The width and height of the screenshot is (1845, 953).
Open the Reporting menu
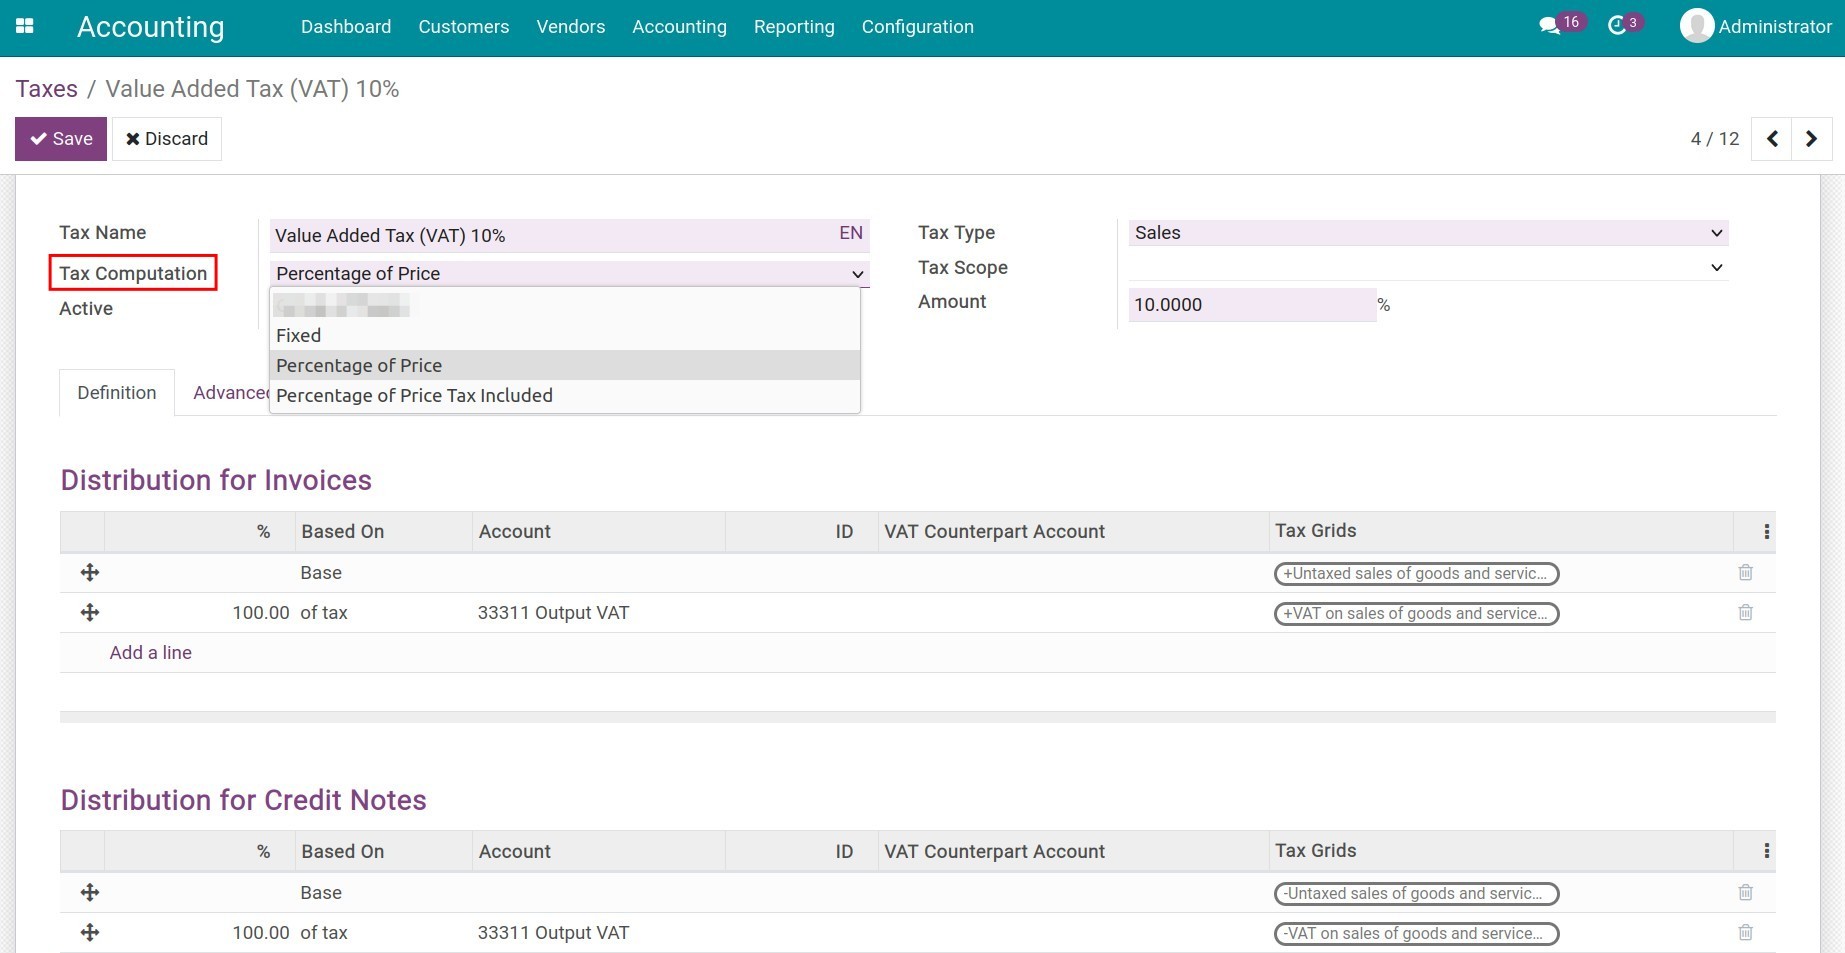point(794,27)
